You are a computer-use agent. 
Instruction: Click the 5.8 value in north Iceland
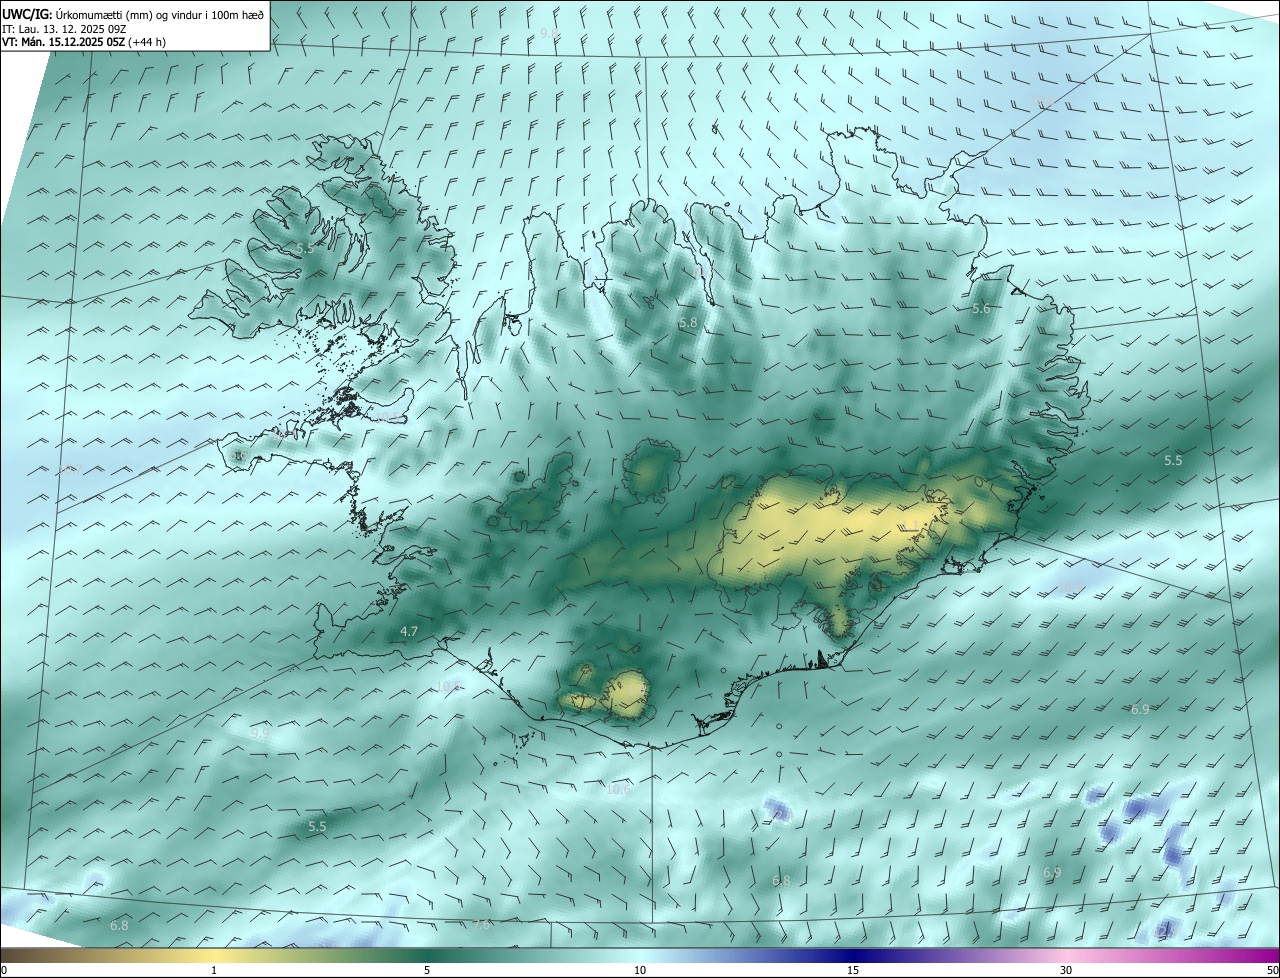pos(688,323)
